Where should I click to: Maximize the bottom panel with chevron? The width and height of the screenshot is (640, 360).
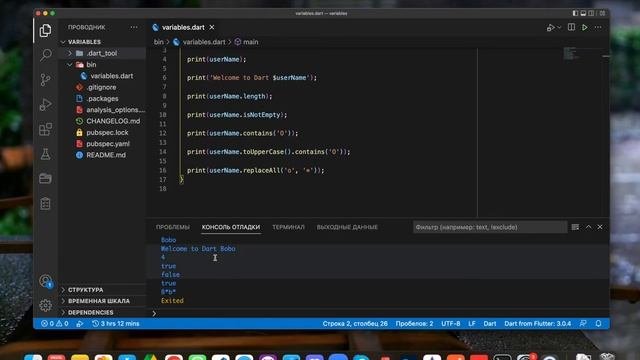tap(589, 227)
